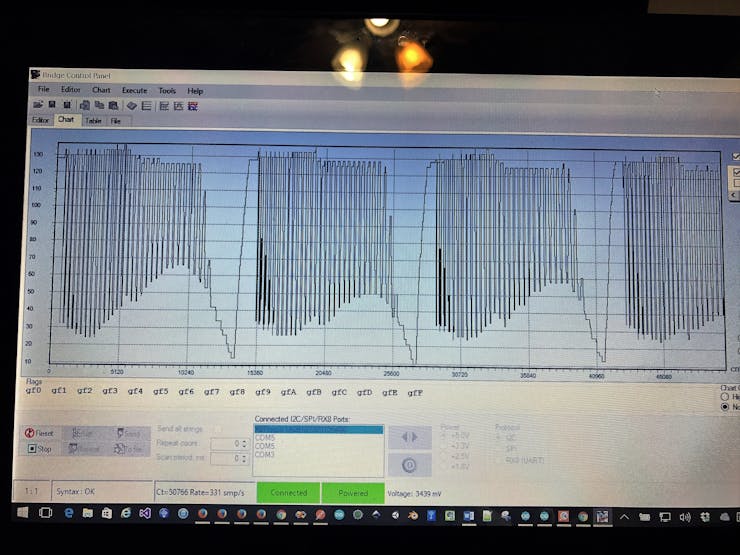Open the Chart menu in the menu bar
This screenshot has width=740, height=555.
101,90
